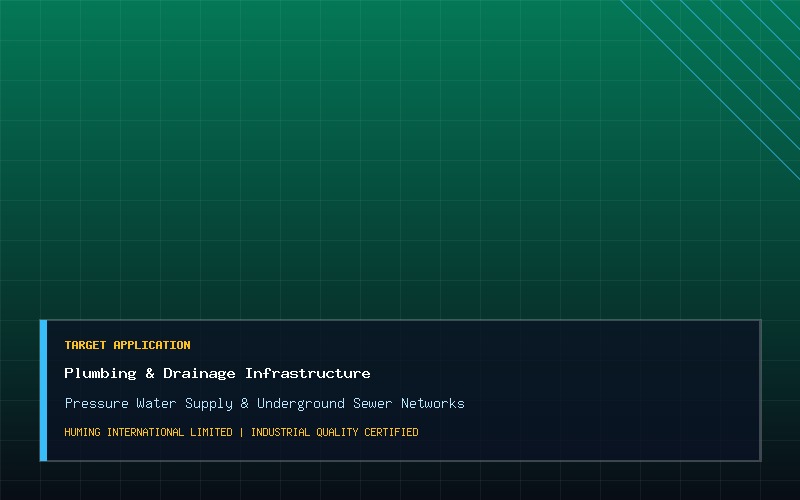
Task: Click the word CERTIFIED in the footer
Action: [x=391, y=432]
